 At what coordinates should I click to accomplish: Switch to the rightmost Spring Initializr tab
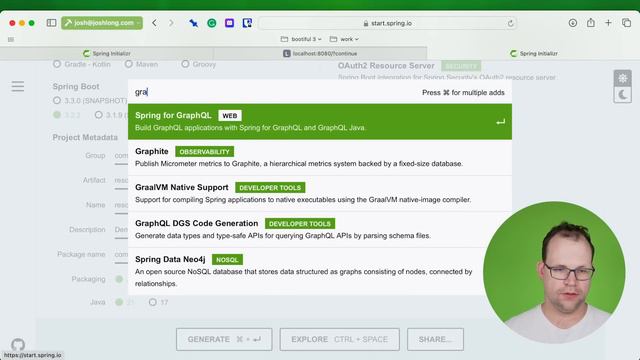coord(534,53)
